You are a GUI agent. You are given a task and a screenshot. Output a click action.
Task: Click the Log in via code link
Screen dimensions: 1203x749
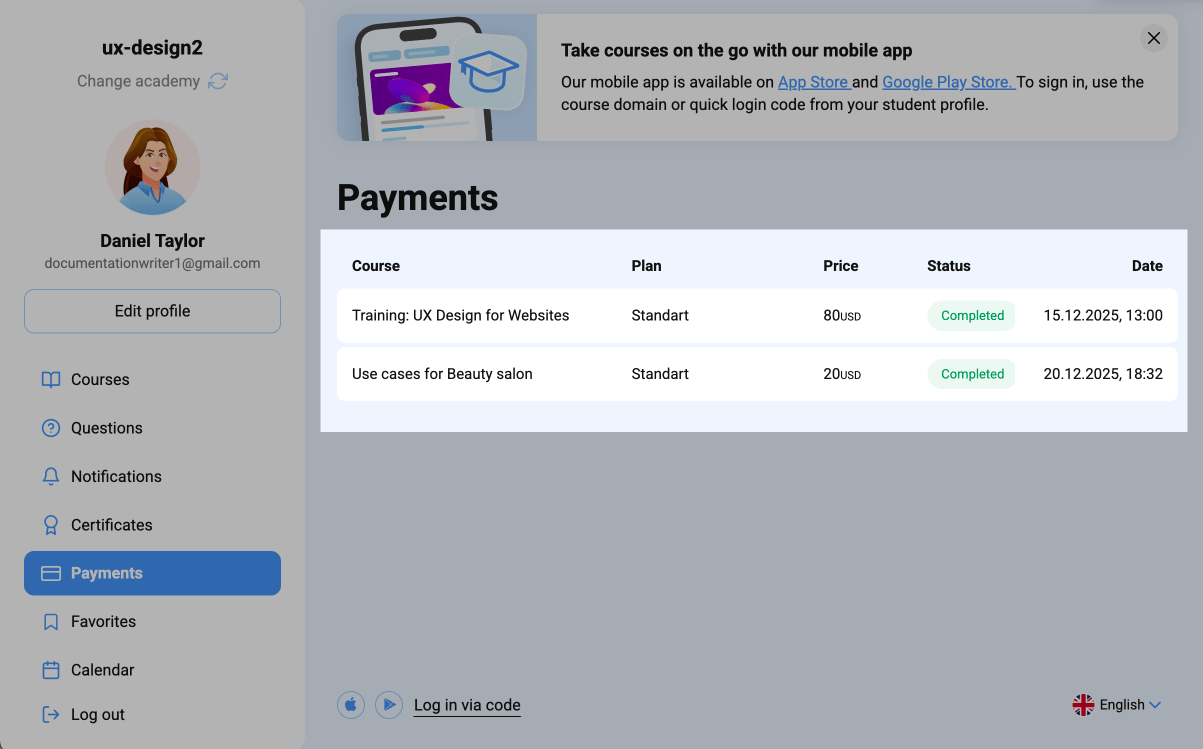(467, 705)
